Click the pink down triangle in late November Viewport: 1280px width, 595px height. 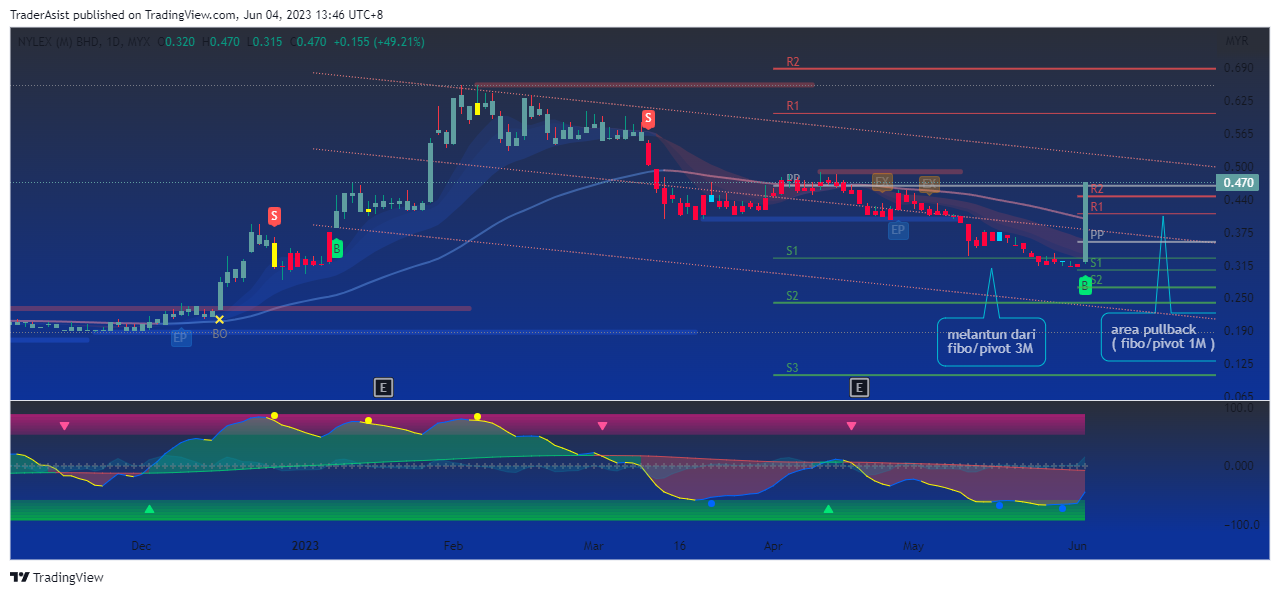pos(64,426)
